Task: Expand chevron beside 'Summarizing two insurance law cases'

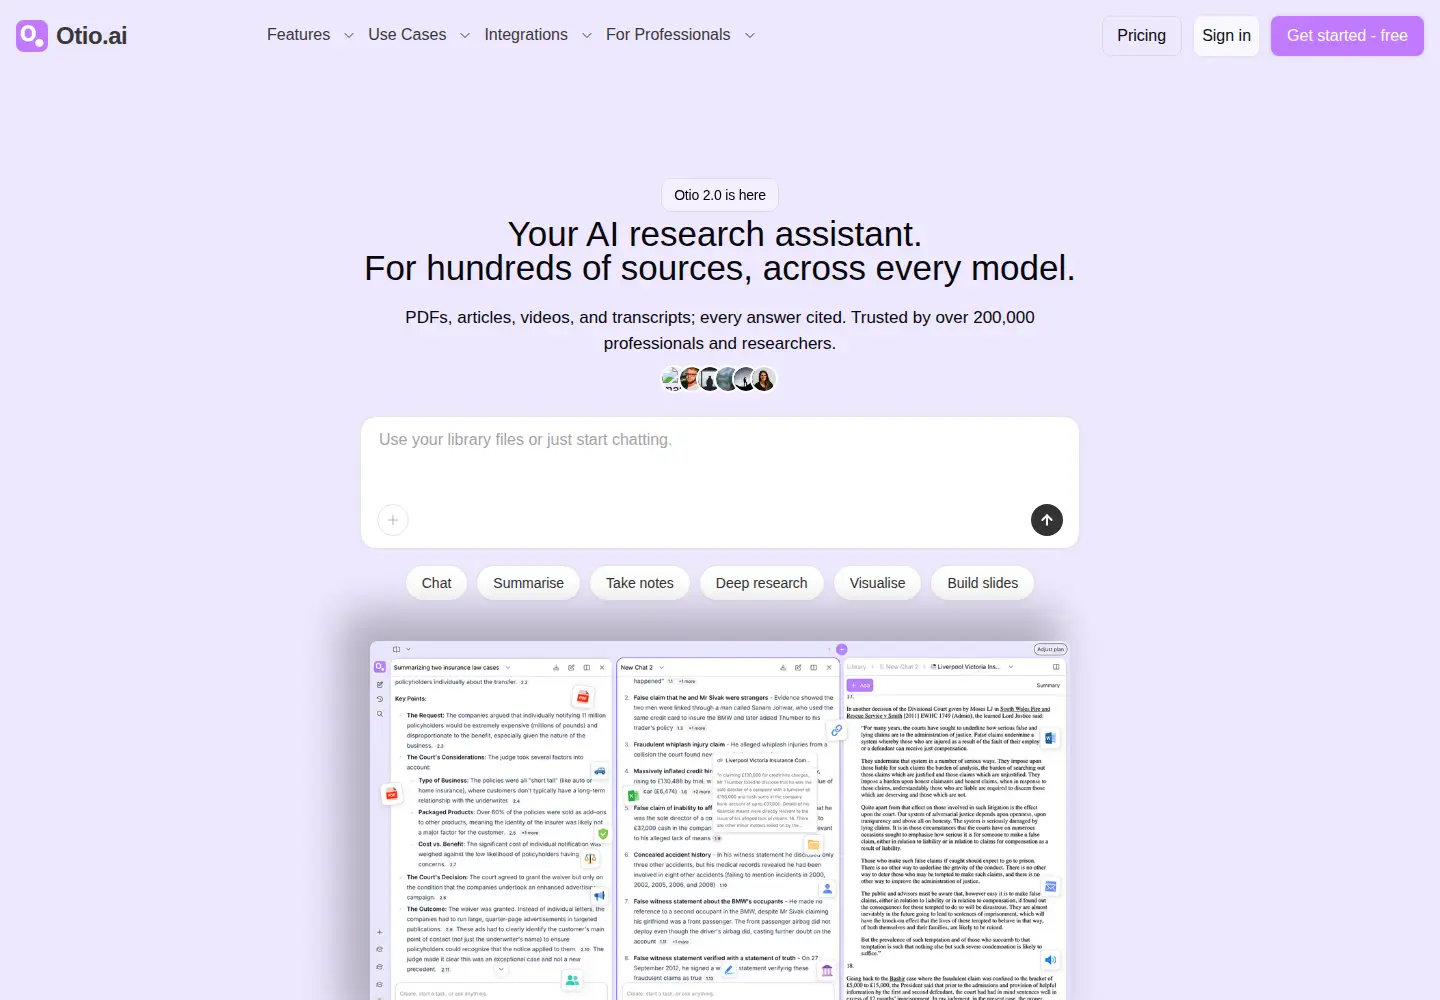Action: click(508, 667)
